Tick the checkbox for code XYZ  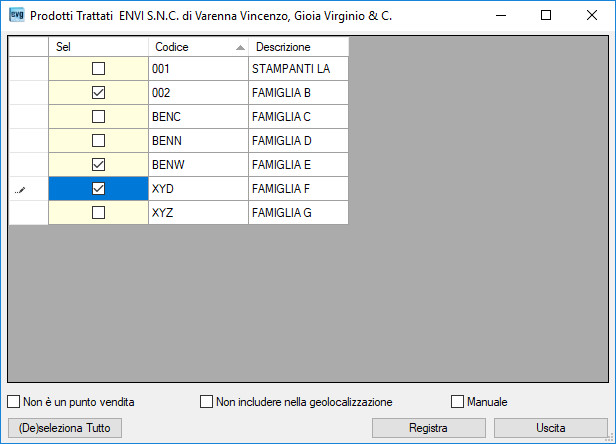tap(98, 213)
